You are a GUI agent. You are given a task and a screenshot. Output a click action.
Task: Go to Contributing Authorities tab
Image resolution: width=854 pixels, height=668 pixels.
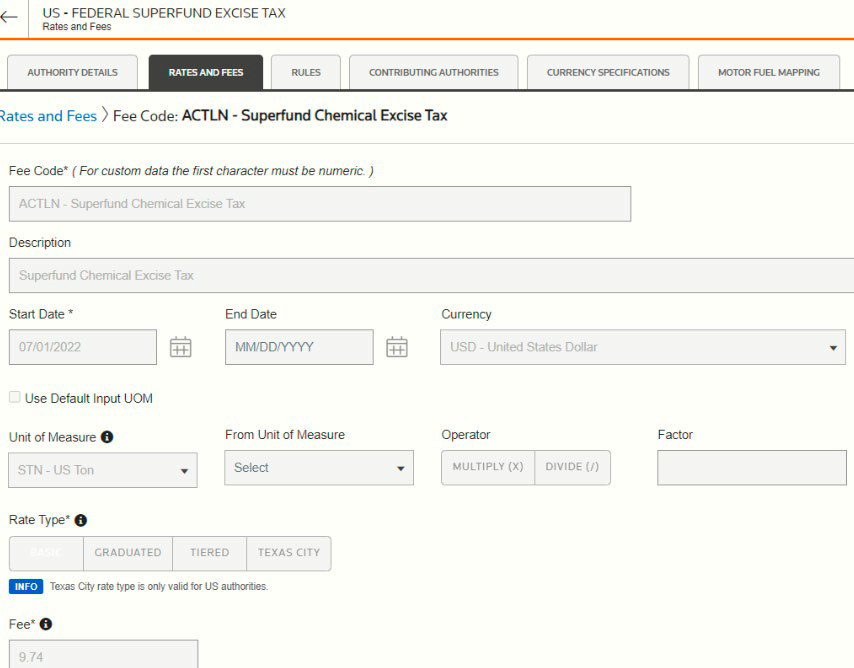pyautogui.click(x=433, y=73)
